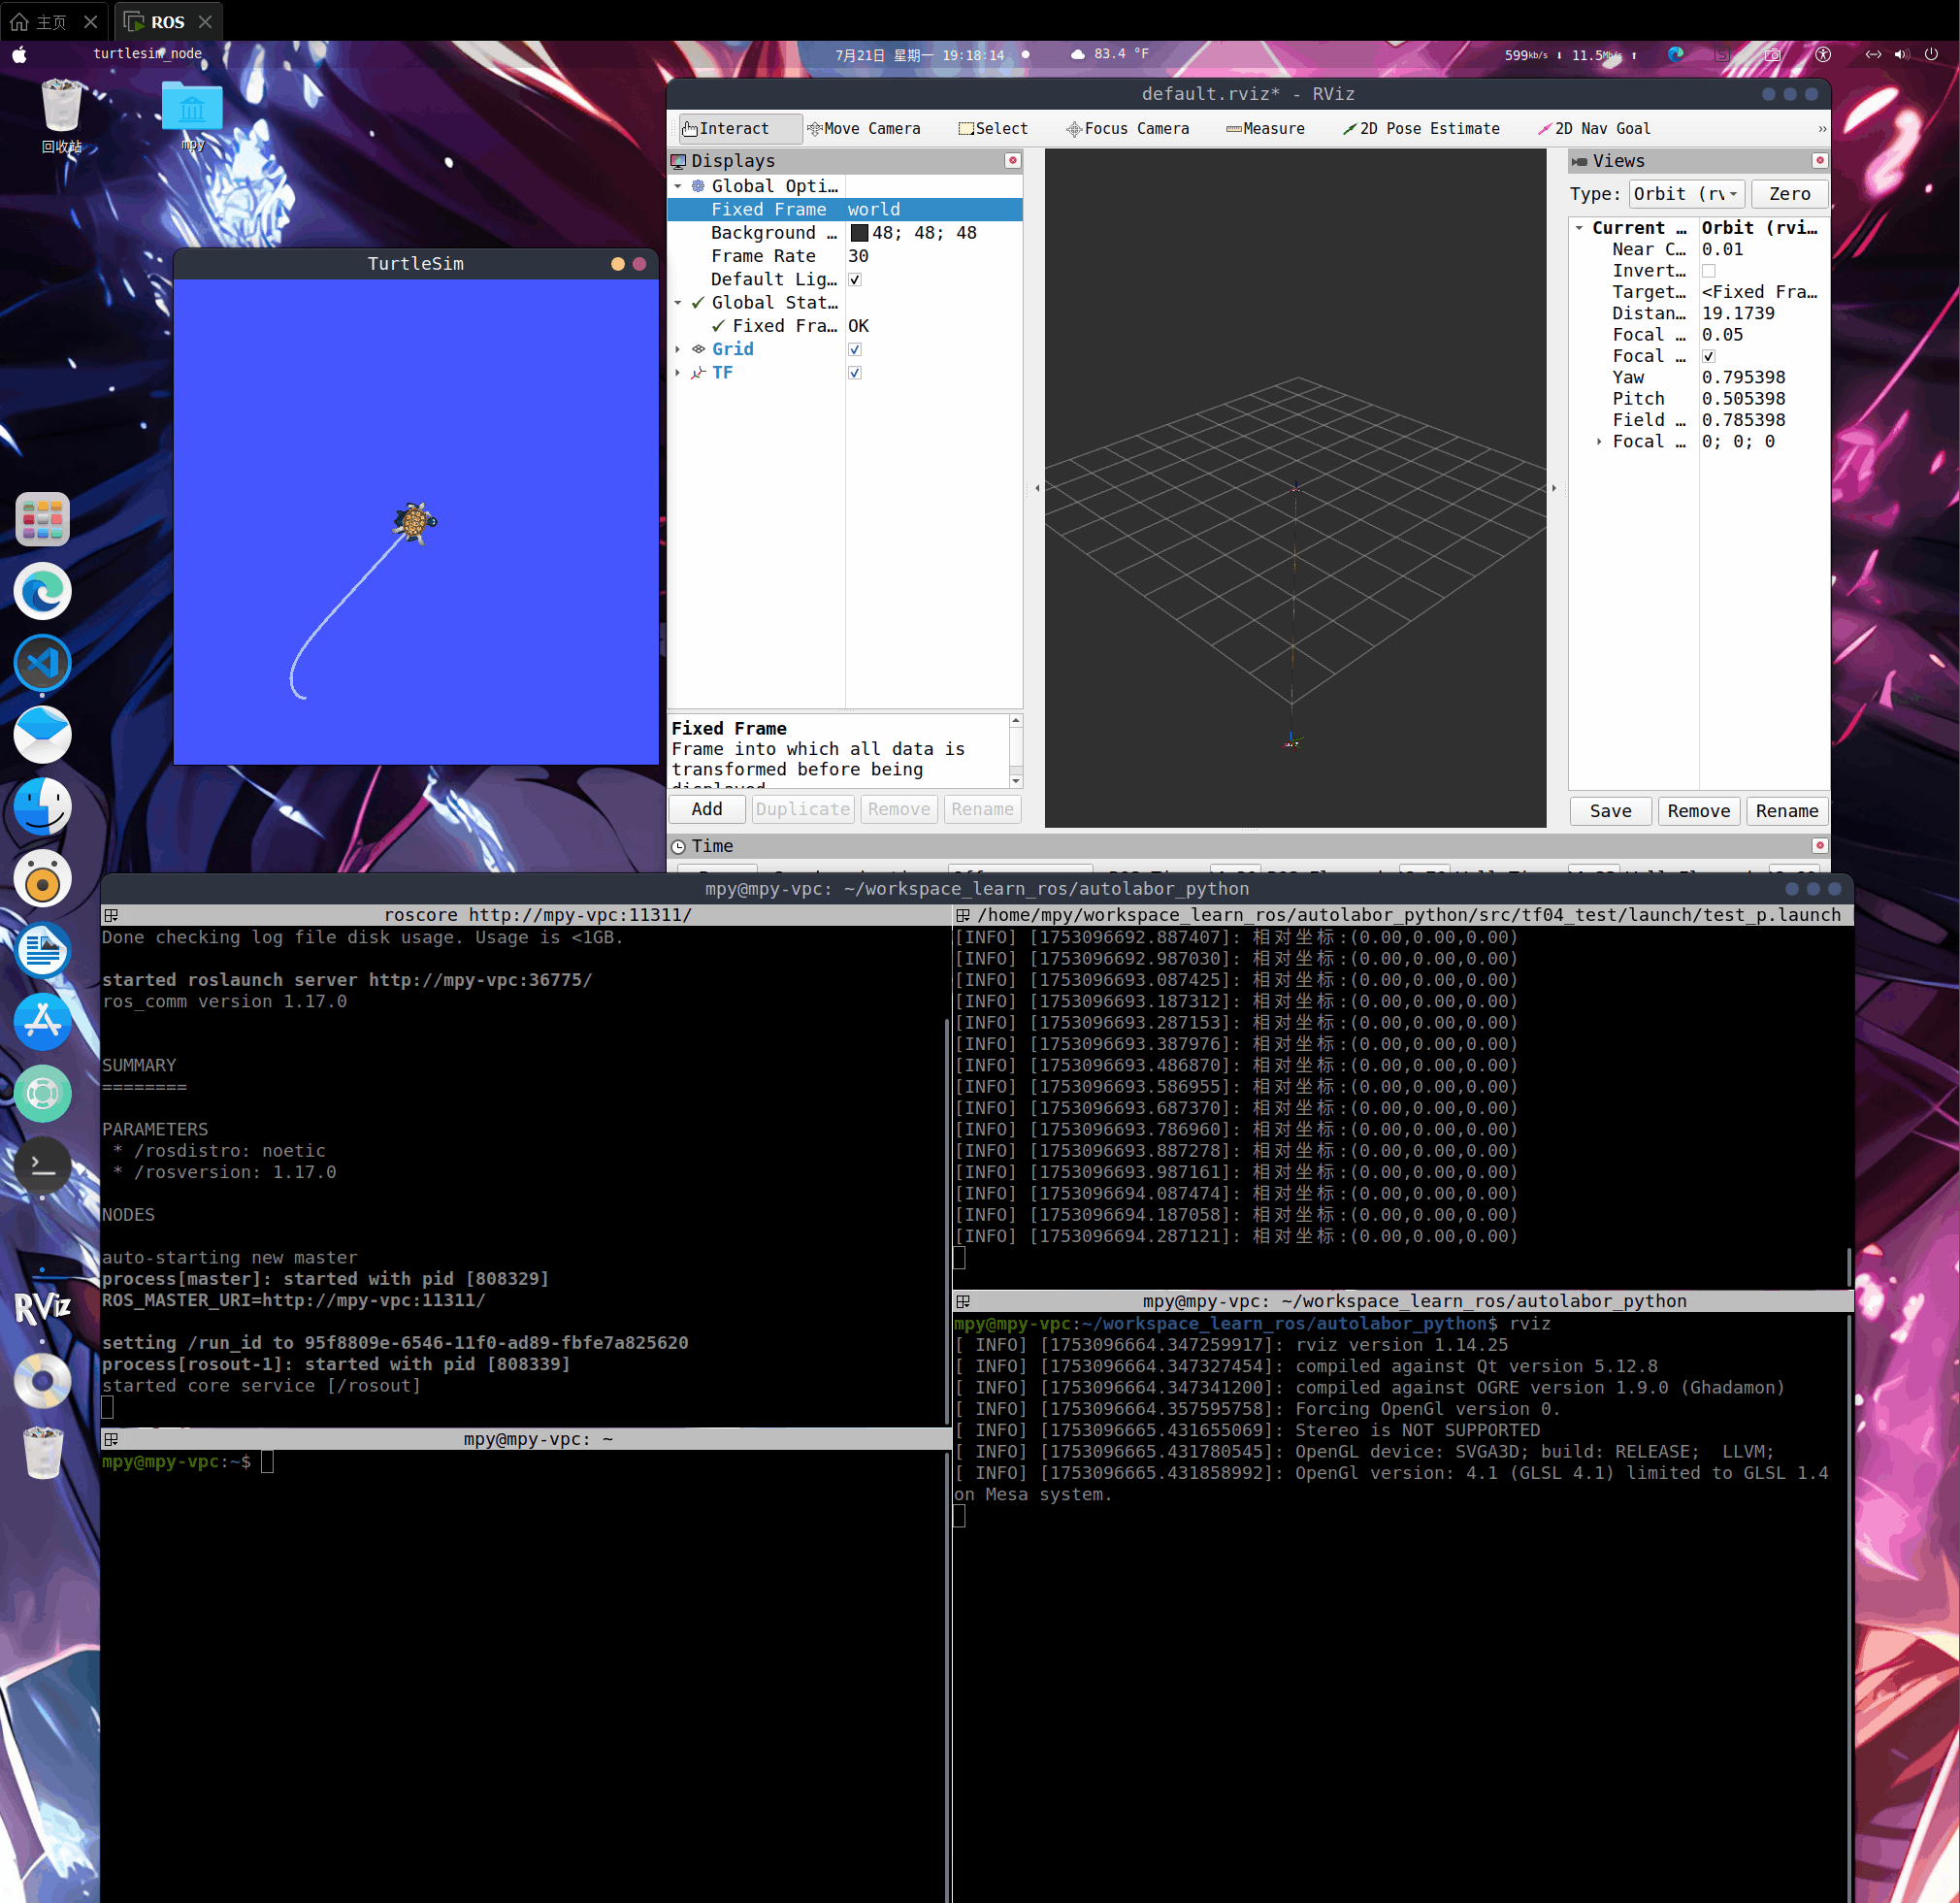Pick the 2D Pose Estimate tool
The image size is (1960, 1903).
click(1420, 129)
